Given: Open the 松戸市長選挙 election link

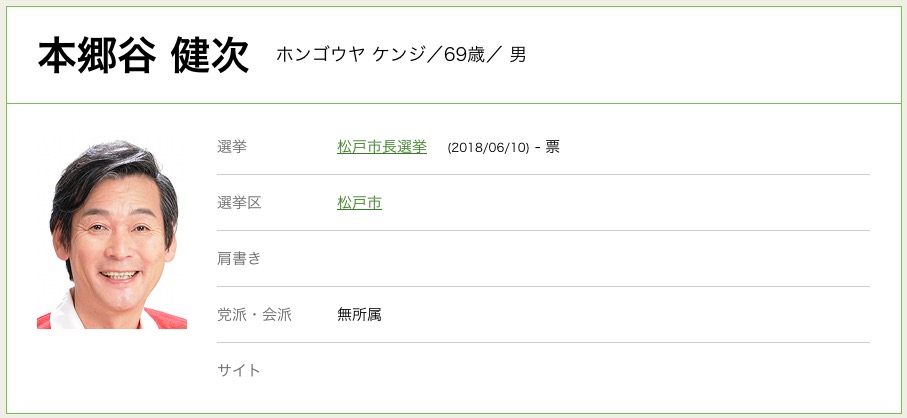Looking at the screenshot, I should 381,147.
